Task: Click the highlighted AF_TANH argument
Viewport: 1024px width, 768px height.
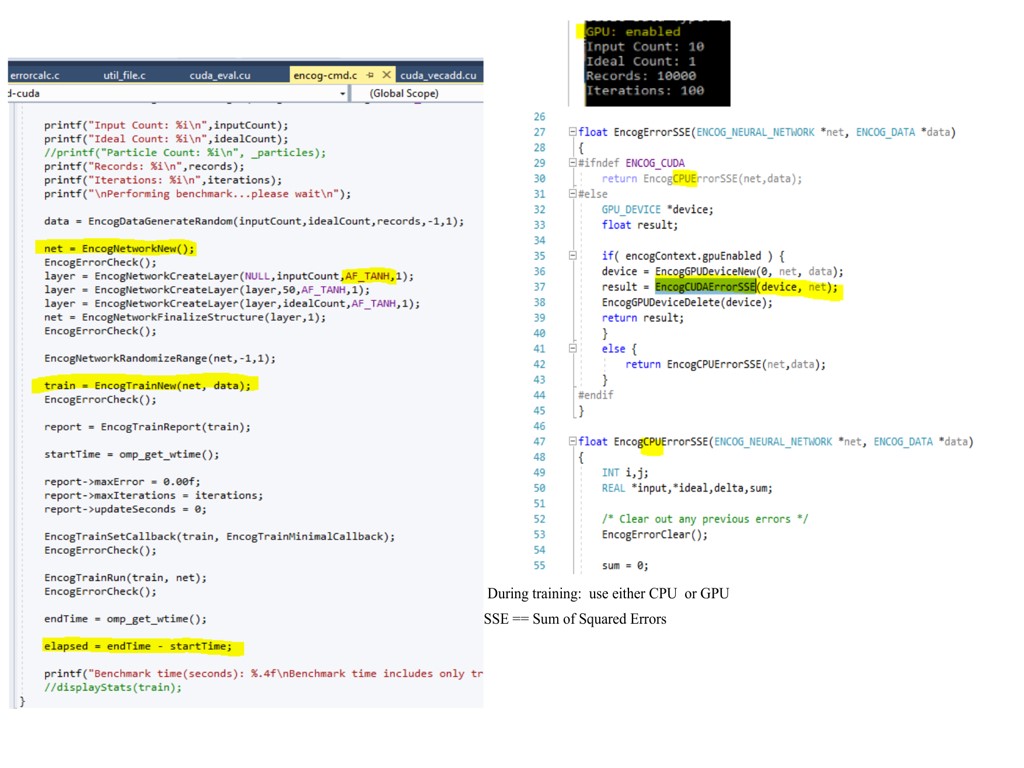Action: pos(367,276)
